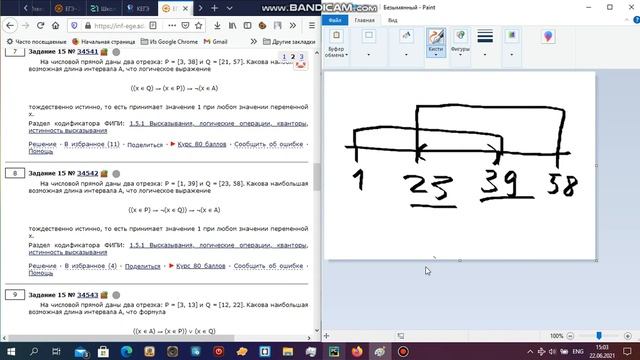Open Windows notification center
The width and height of the screenshot is (640, 360).
(x=627, y=351)
